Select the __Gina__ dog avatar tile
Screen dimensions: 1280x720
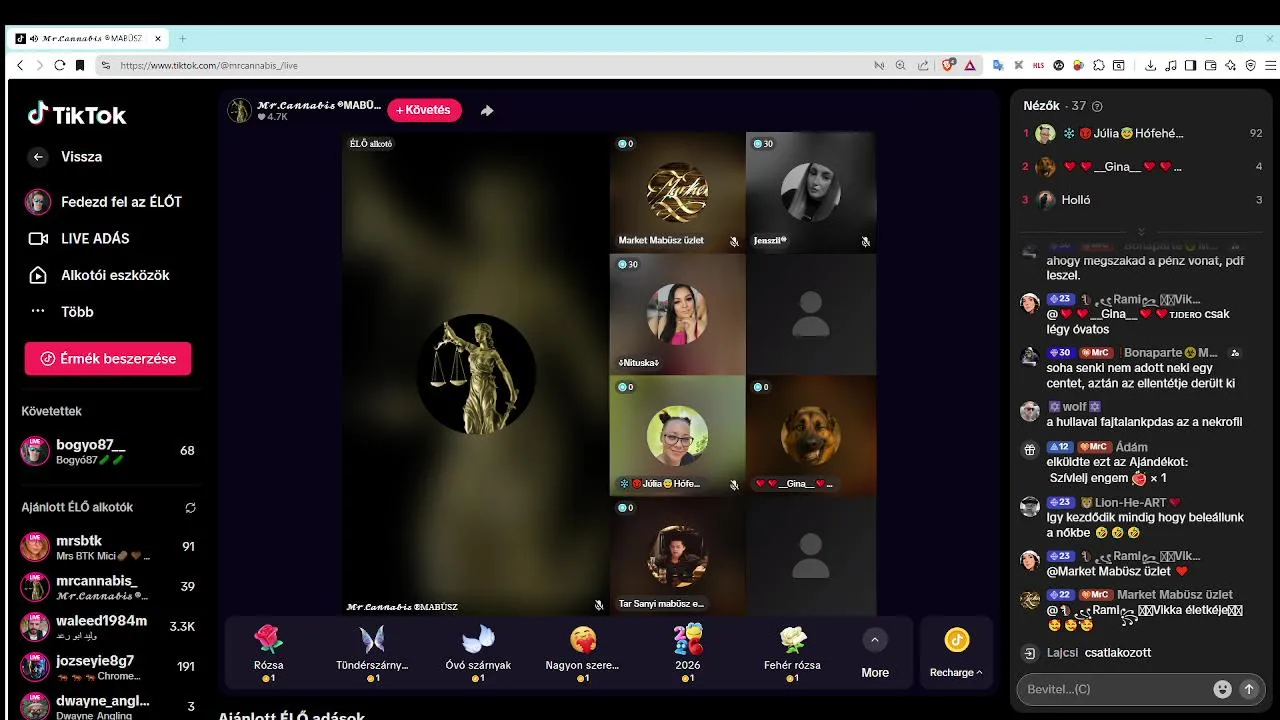click(x=811, y=435)
